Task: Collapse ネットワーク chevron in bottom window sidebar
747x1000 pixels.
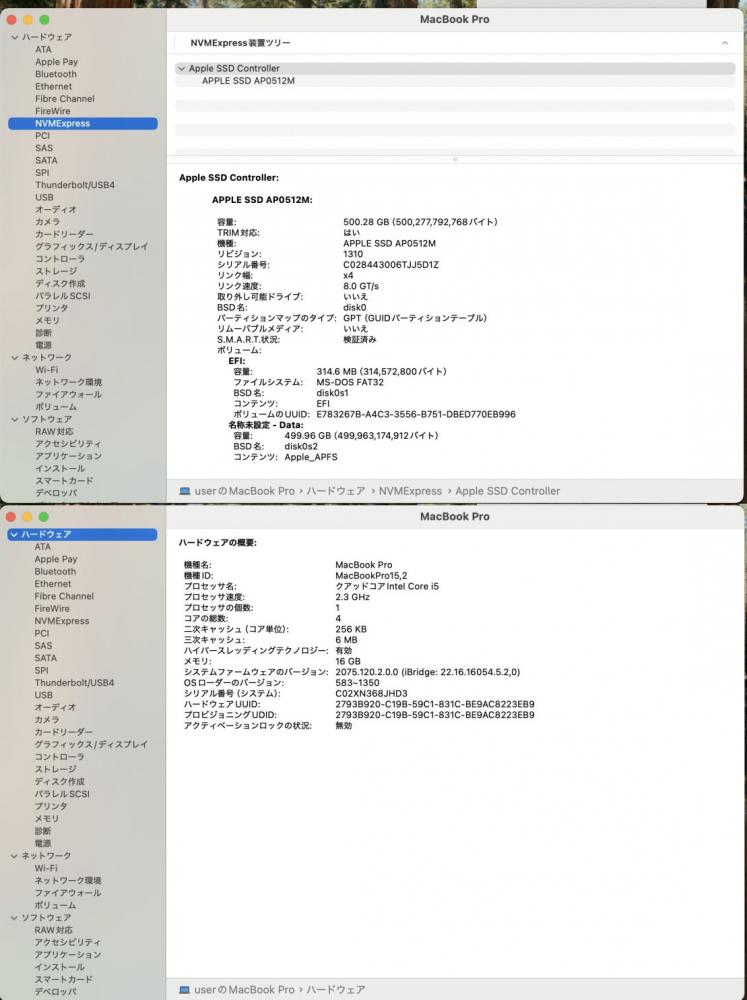Action: pyautogui.click(x=14, y=856)
